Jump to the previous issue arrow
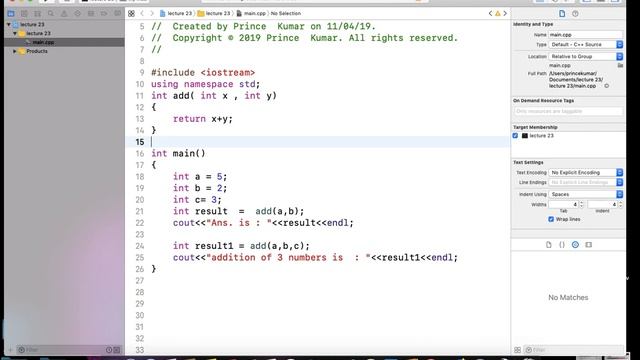Viewport: 640px width, 360px height. point(490,13)
